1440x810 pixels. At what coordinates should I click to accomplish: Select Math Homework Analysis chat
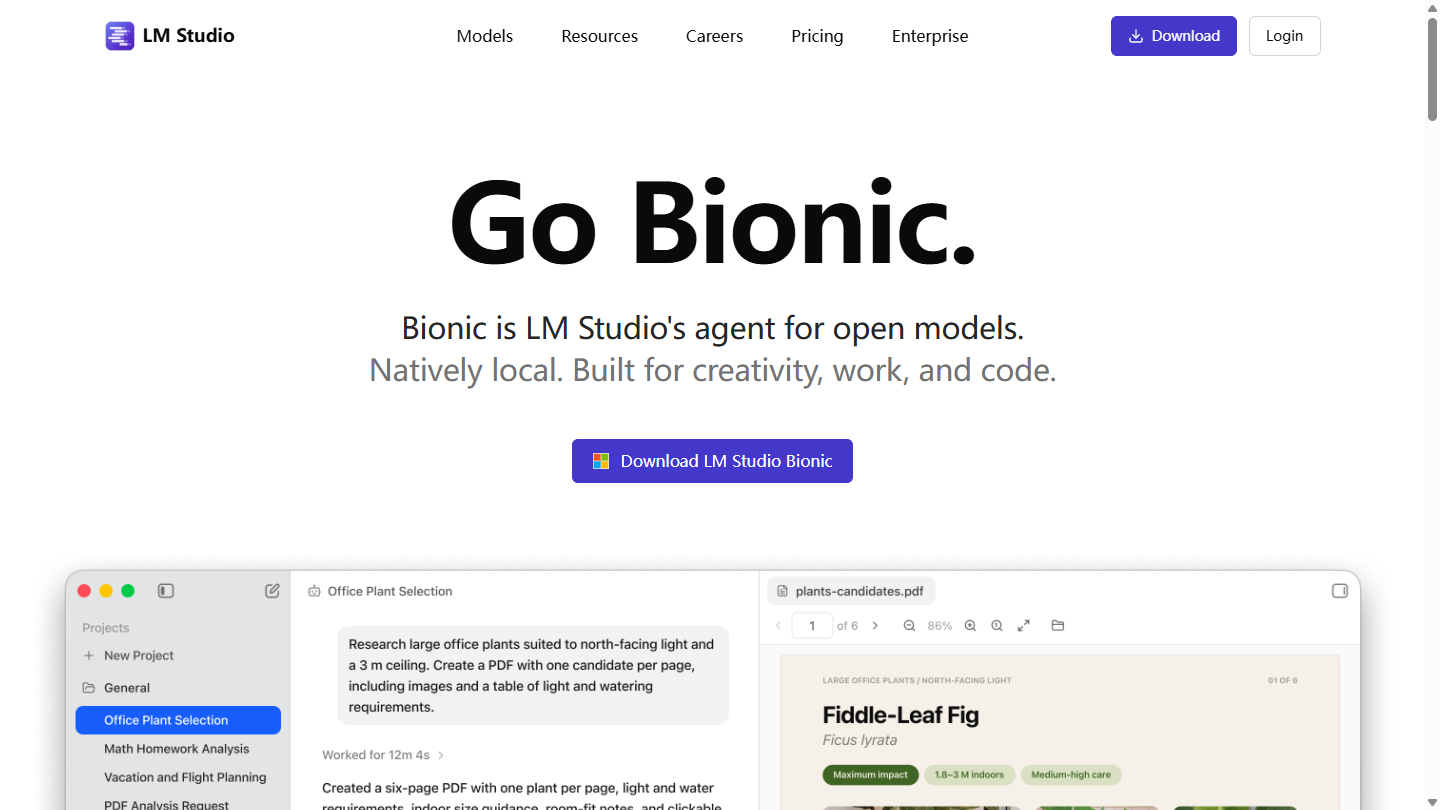point(178,749)
